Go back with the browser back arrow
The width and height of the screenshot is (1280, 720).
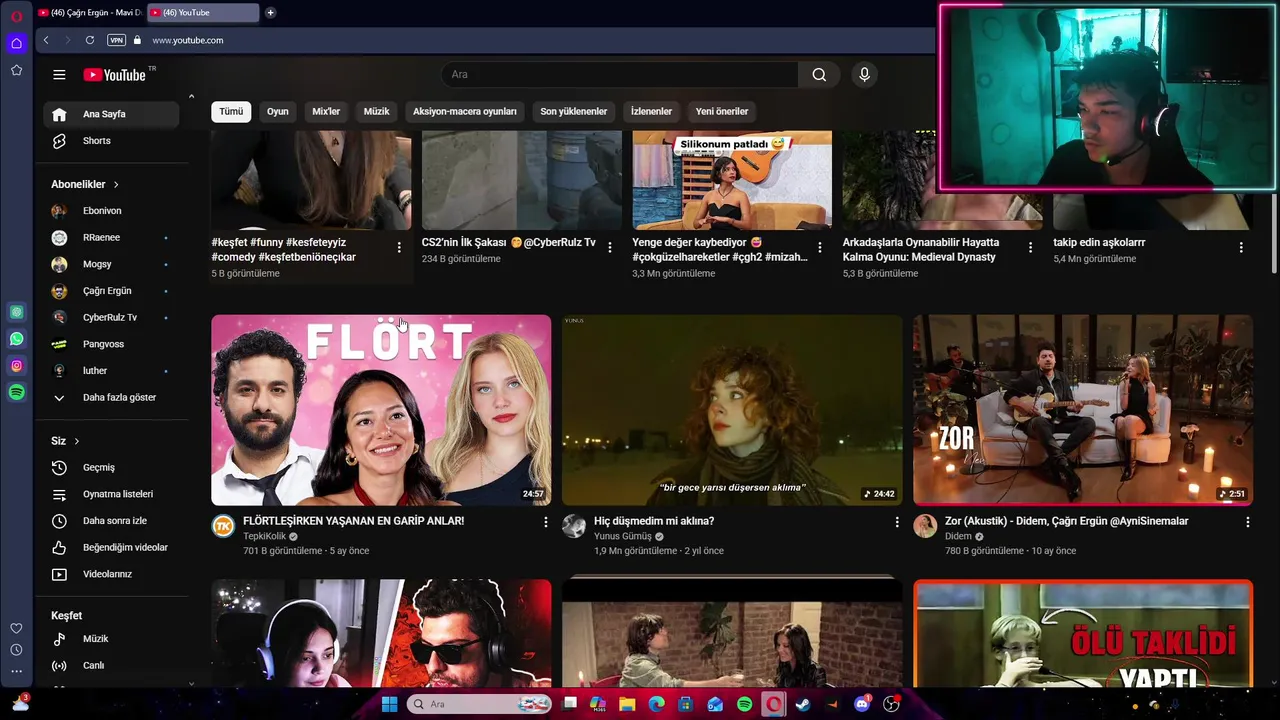point(46,40)
